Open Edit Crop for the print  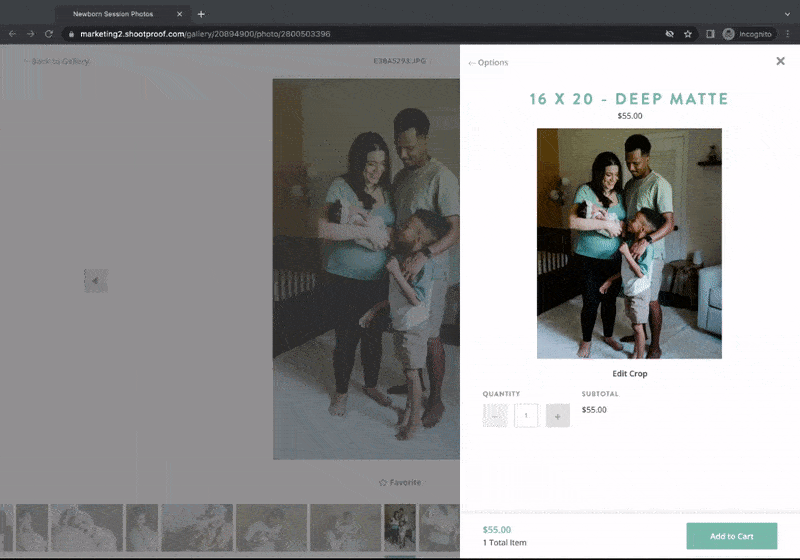coord(629,374)
